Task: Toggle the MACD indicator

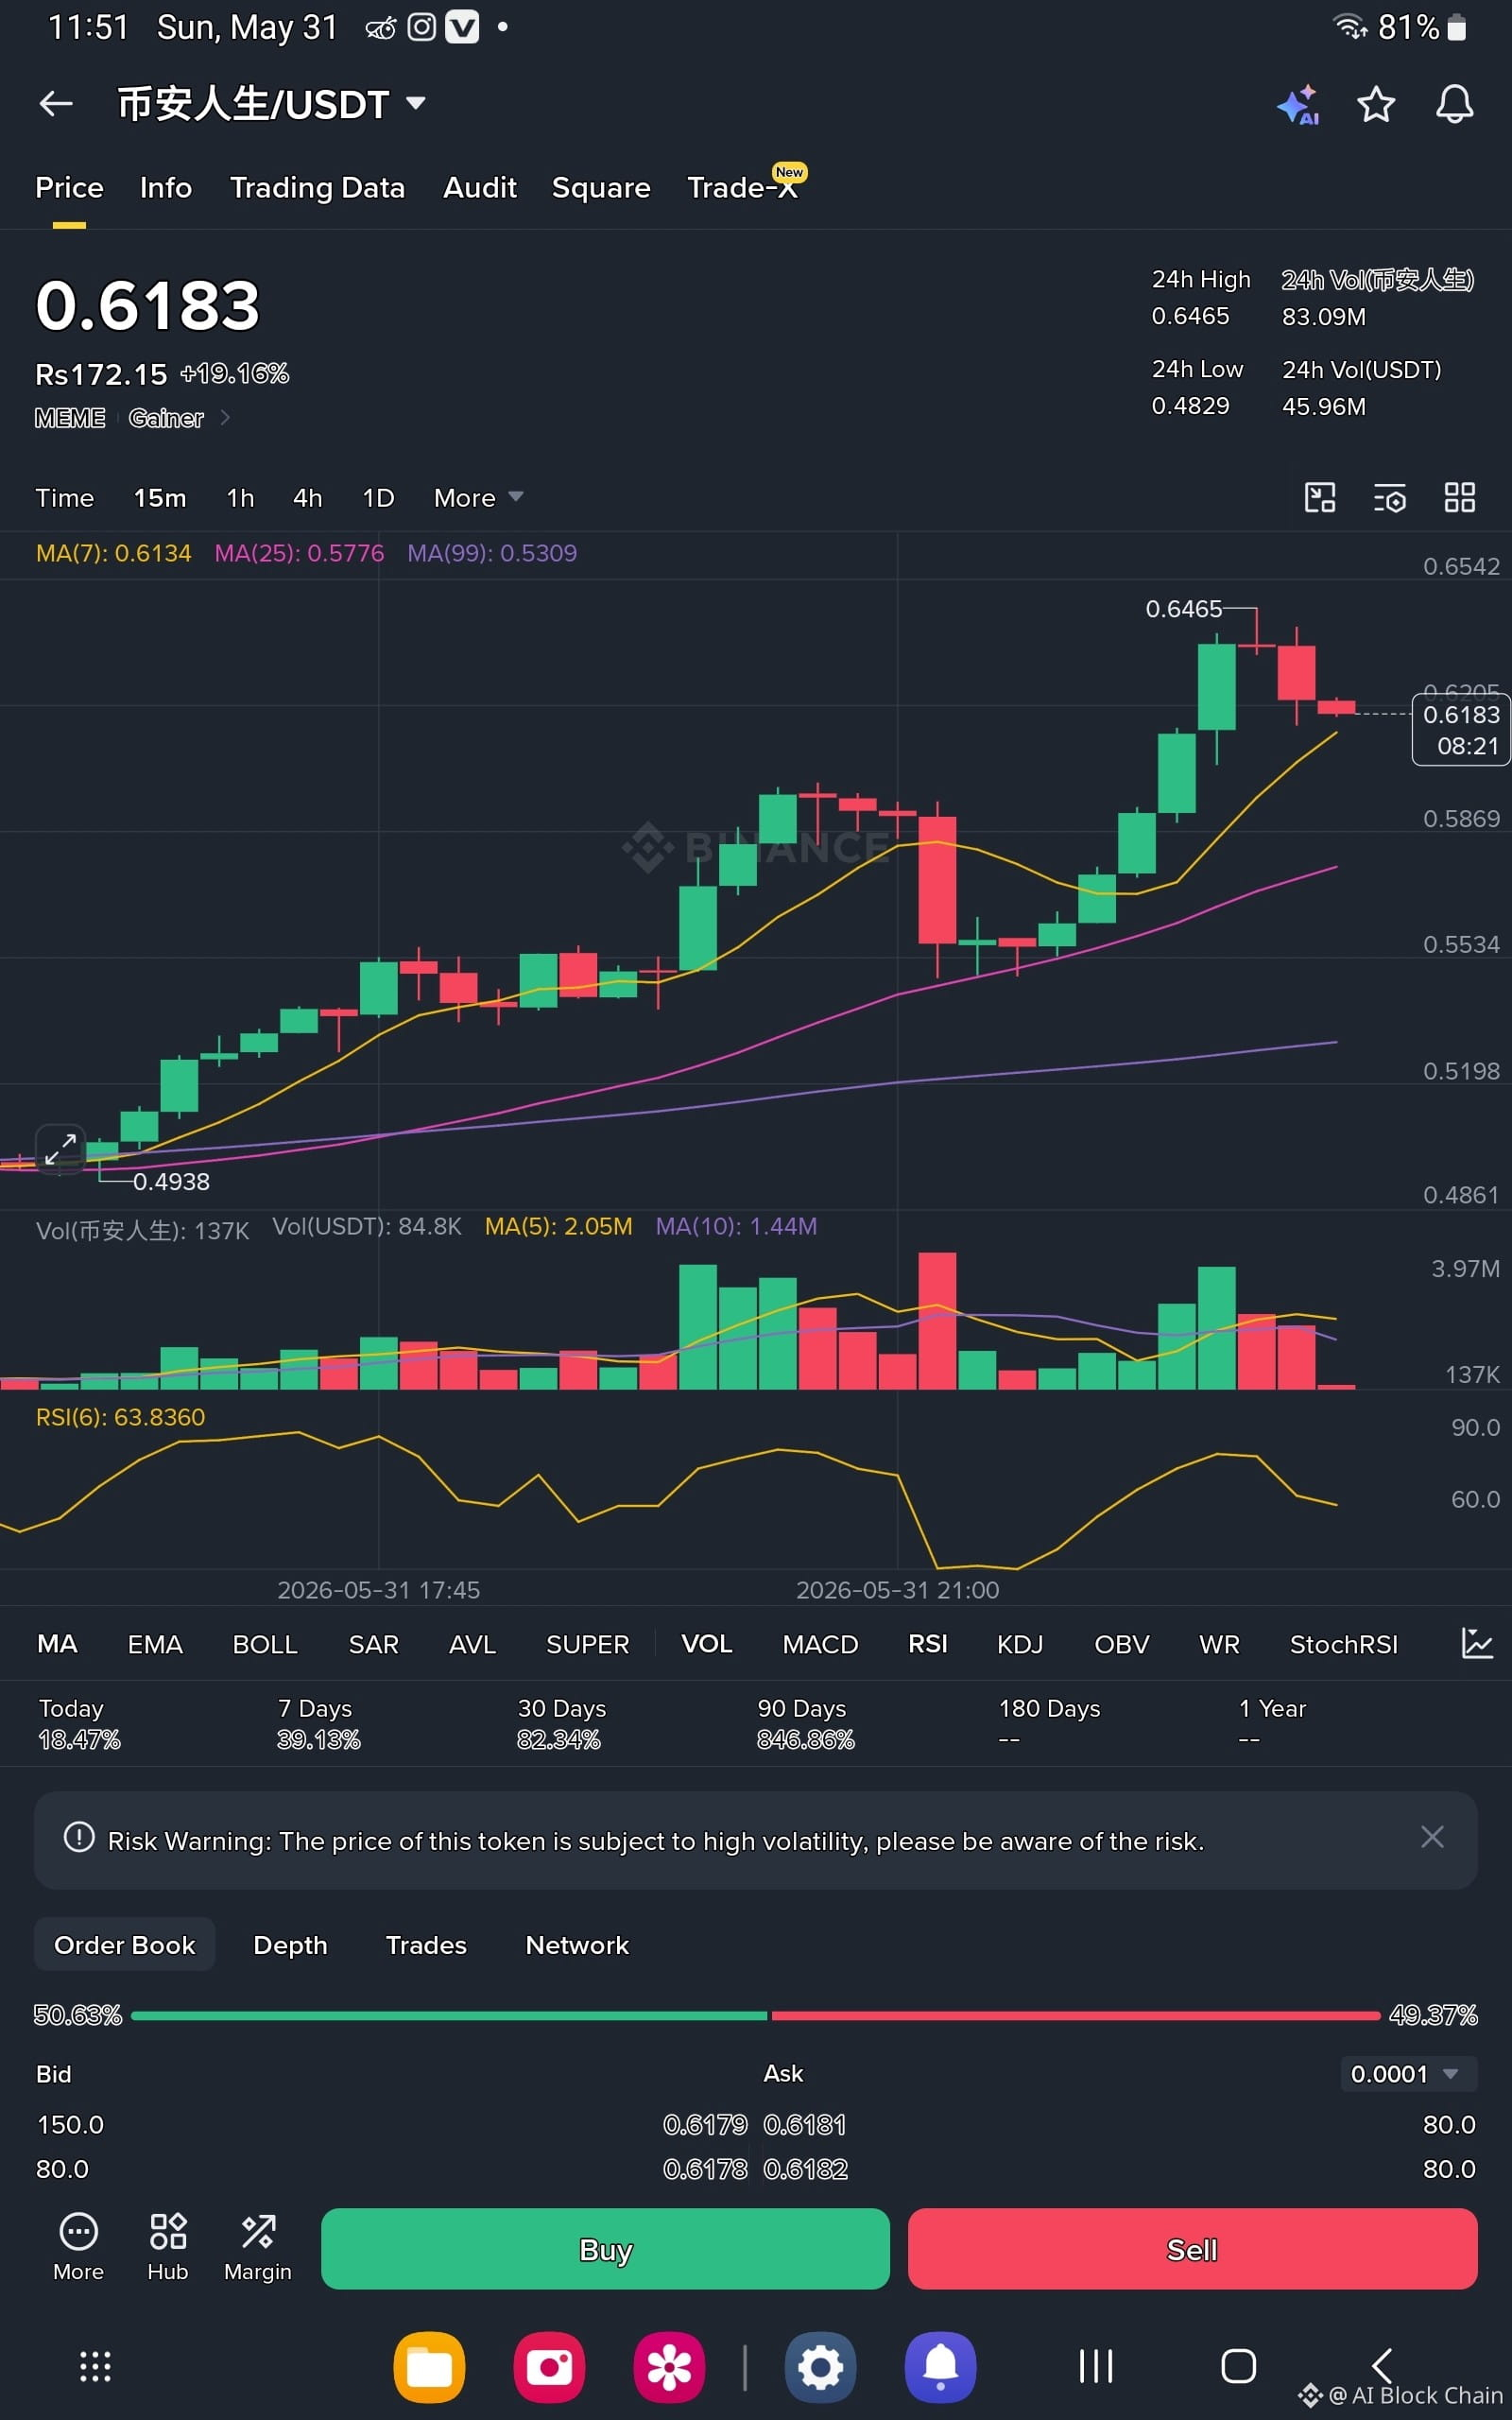Action: point(820,1644)
